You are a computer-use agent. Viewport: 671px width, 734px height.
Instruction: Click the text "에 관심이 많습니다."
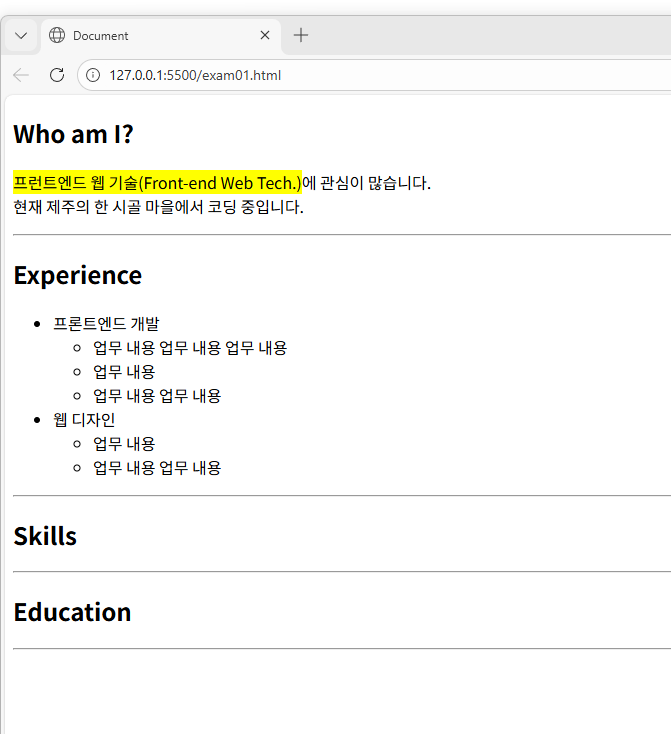pyautogui.click(x=366, y=183)
